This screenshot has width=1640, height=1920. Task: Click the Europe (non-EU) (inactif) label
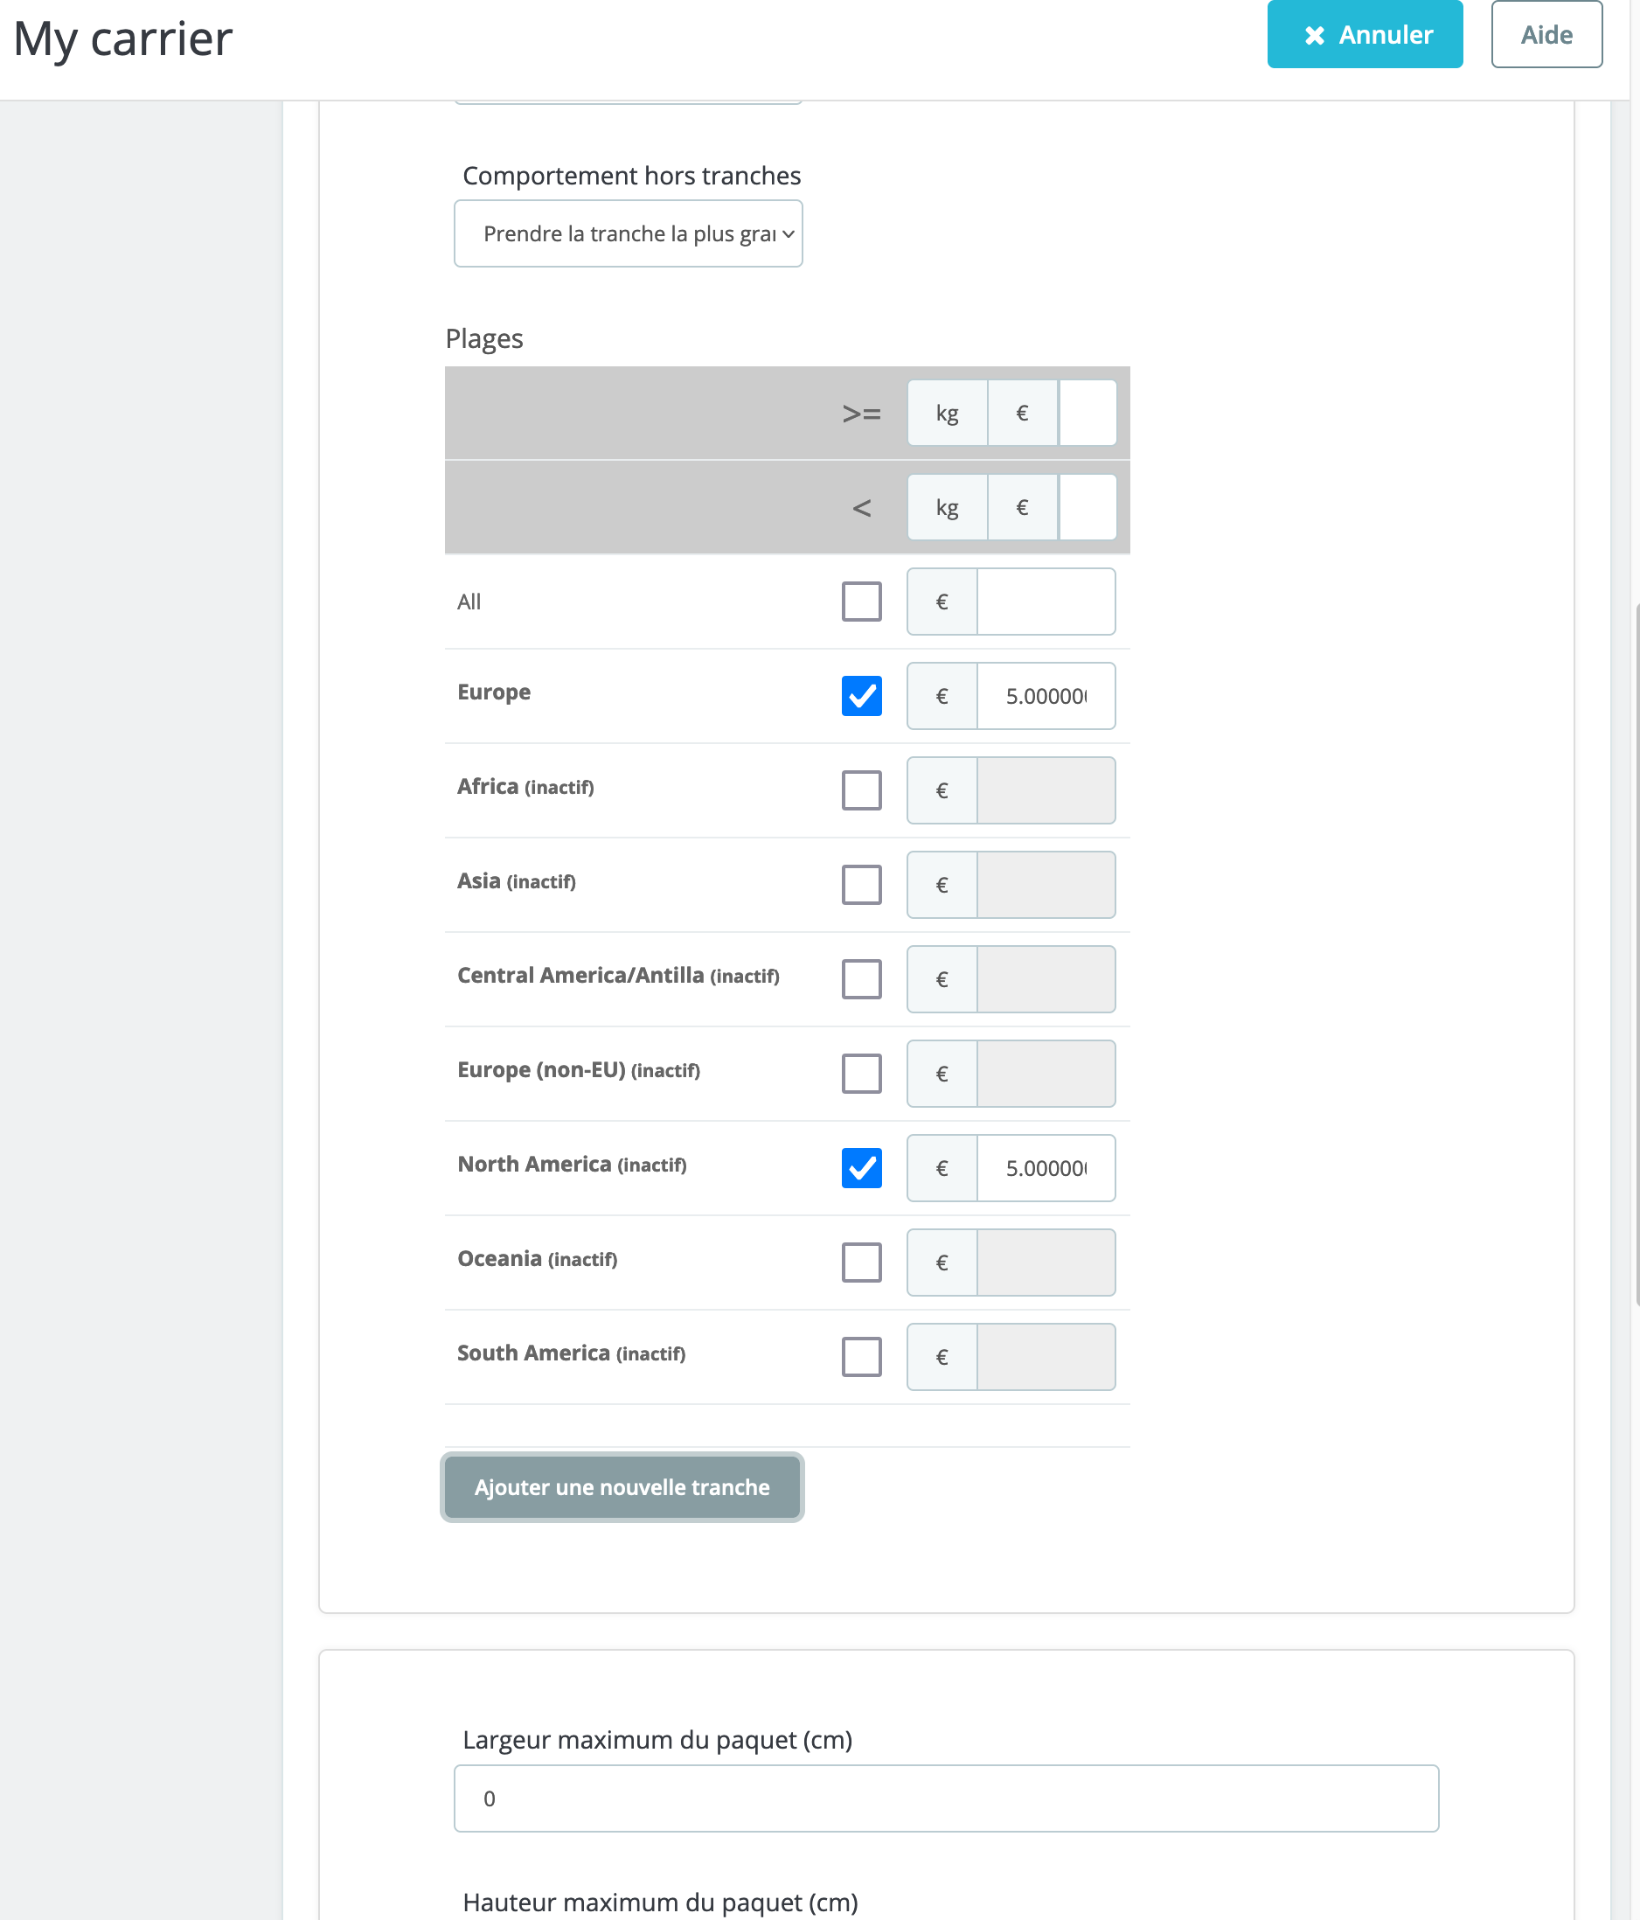tap(578, 1070)
